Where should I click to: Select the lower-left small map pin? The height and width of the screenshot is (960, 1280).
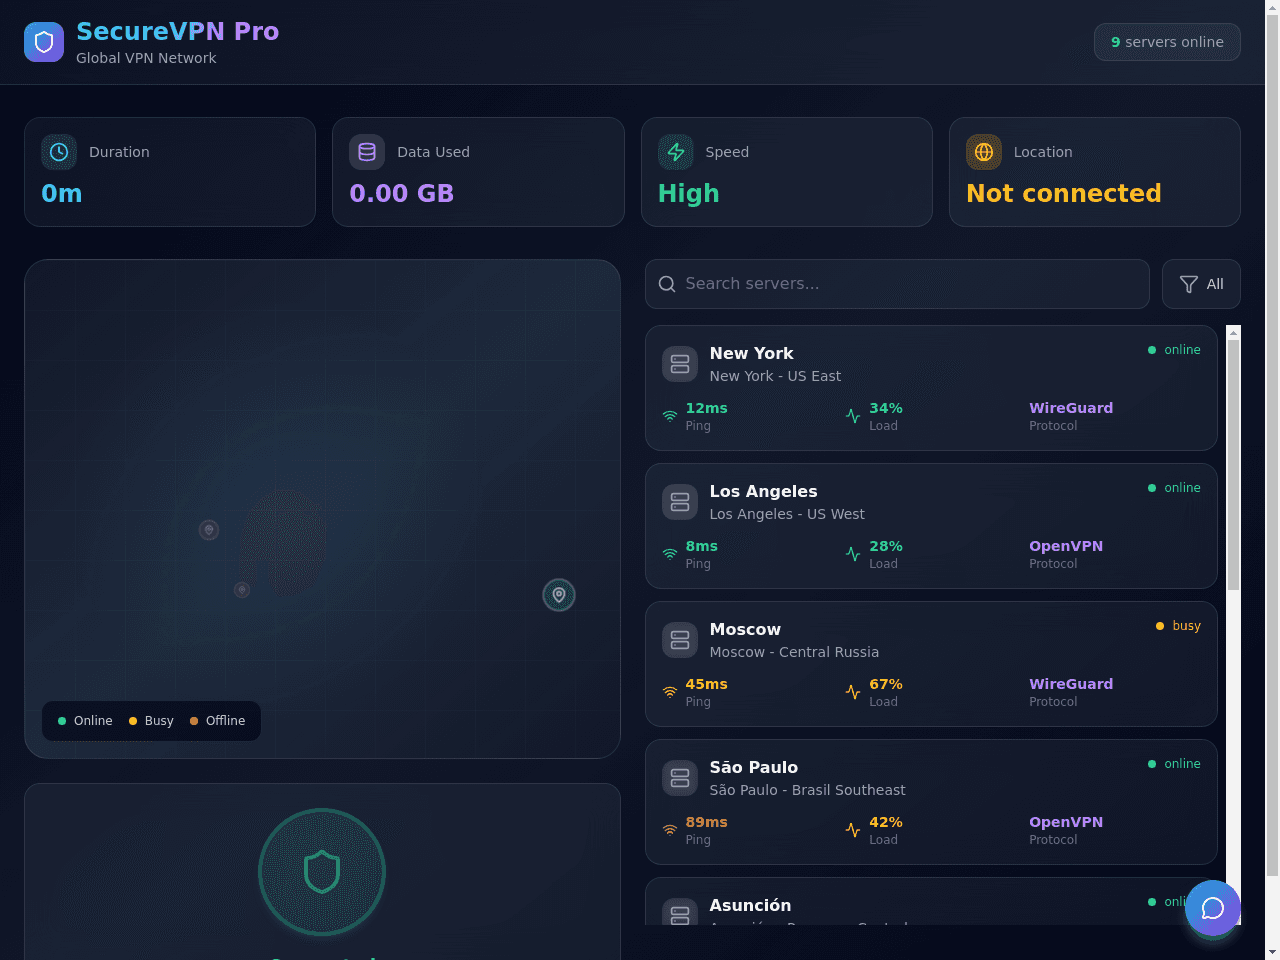click(x=242, y=590)
